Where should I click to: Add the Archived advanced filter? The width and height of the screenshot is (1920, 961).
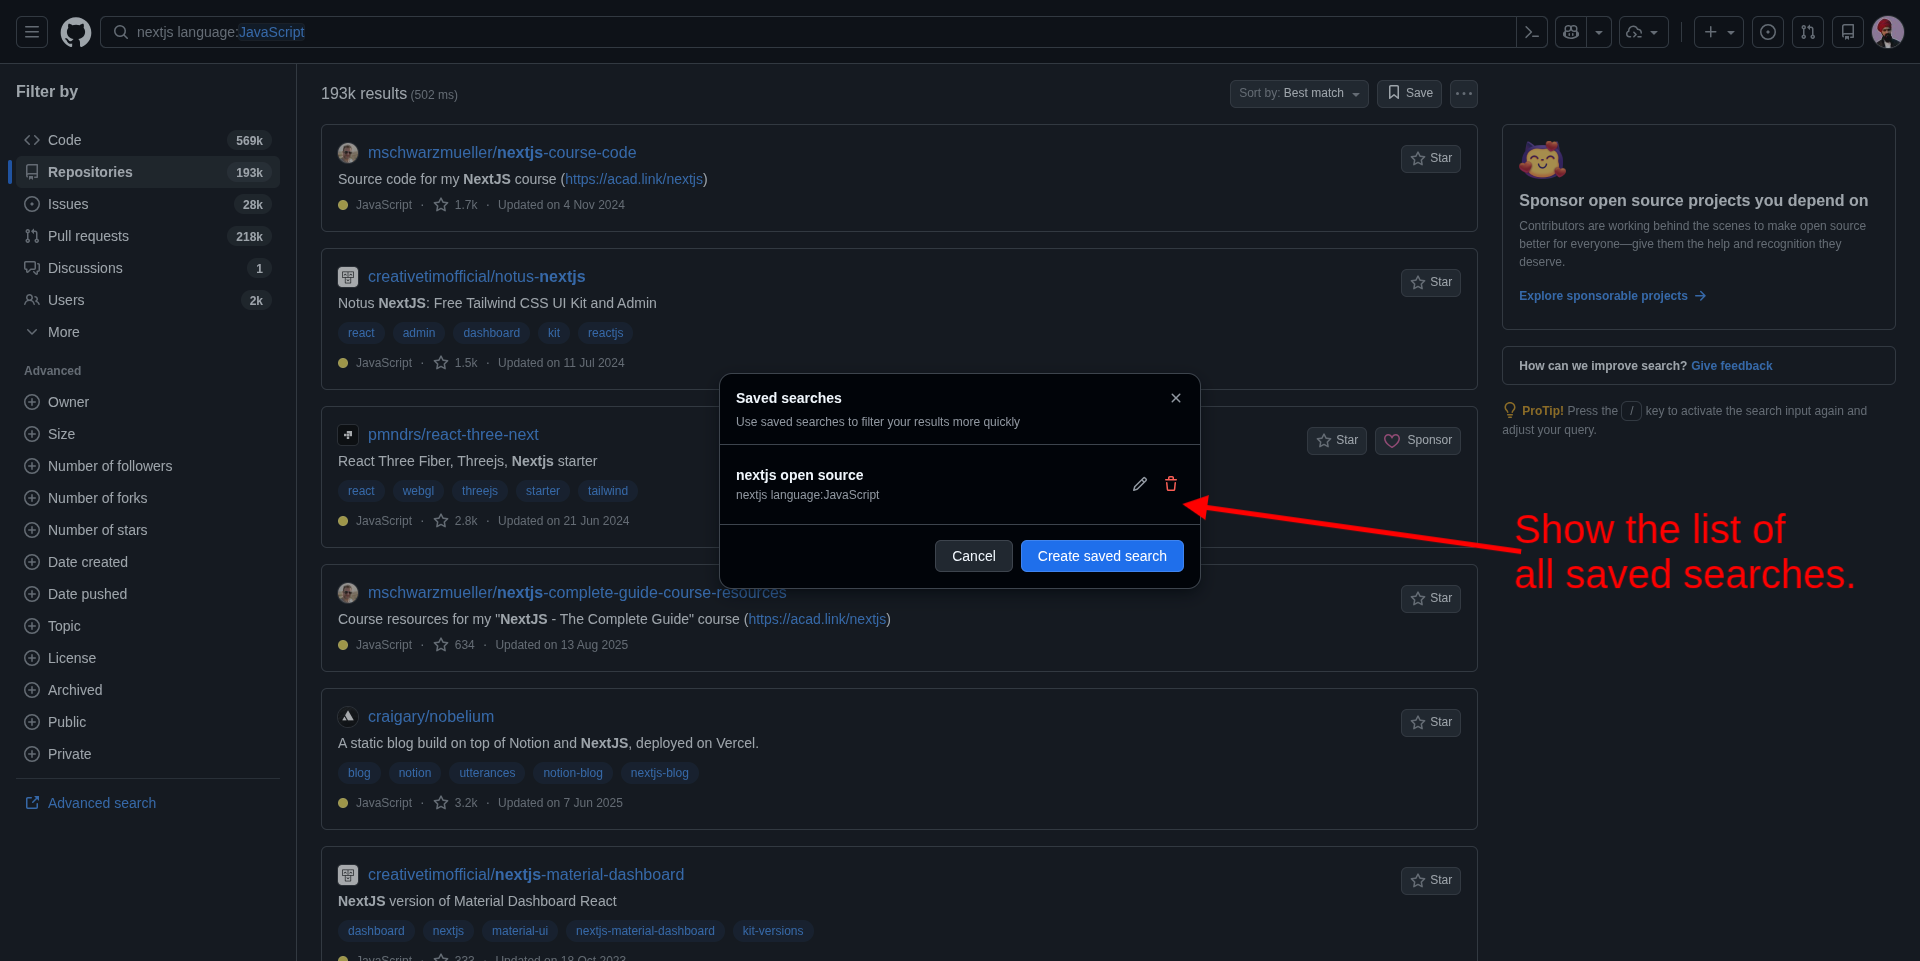coord(148,690)
